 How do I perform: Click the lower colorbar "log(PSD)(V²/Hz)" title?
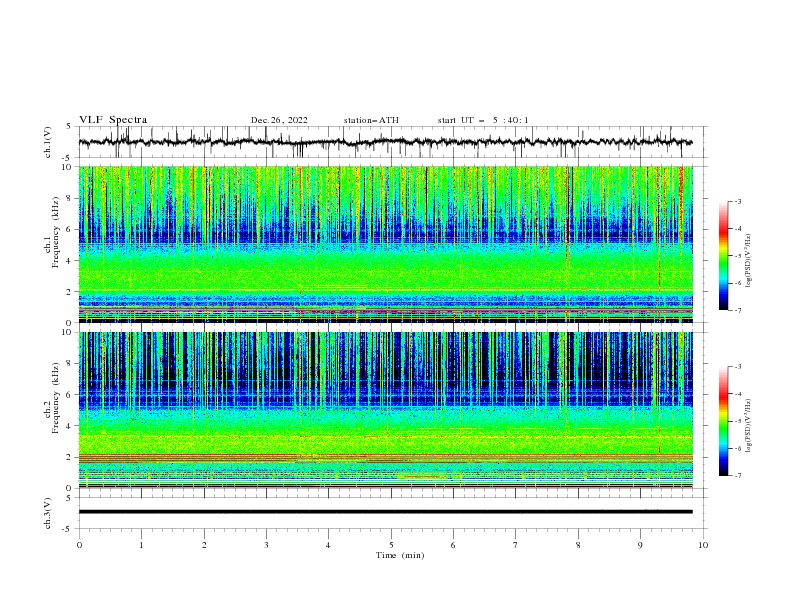(749, 425)
